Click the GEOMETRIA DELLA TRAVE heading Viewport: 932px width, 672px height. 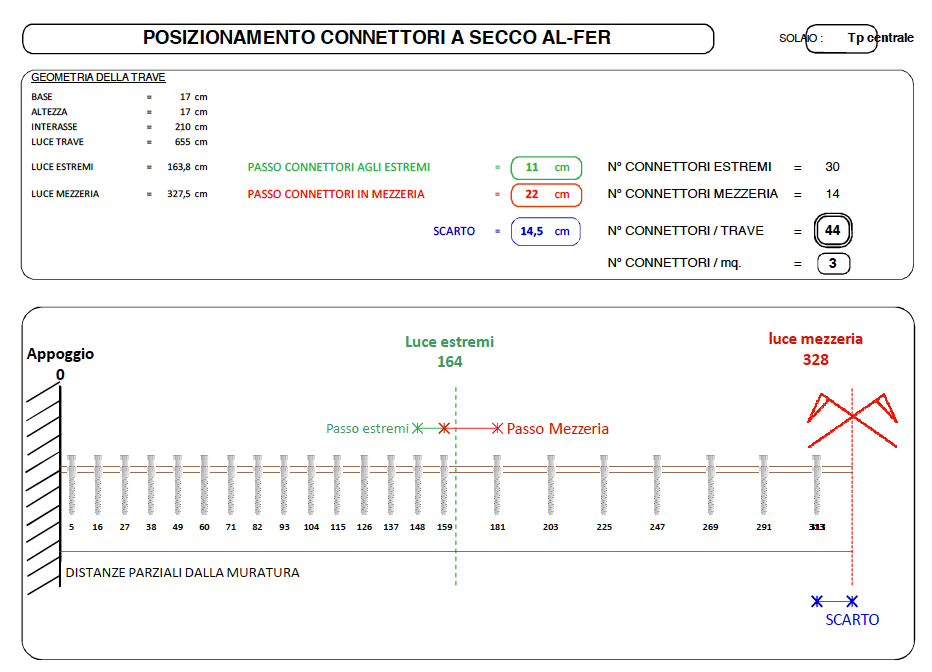point(98,77)
